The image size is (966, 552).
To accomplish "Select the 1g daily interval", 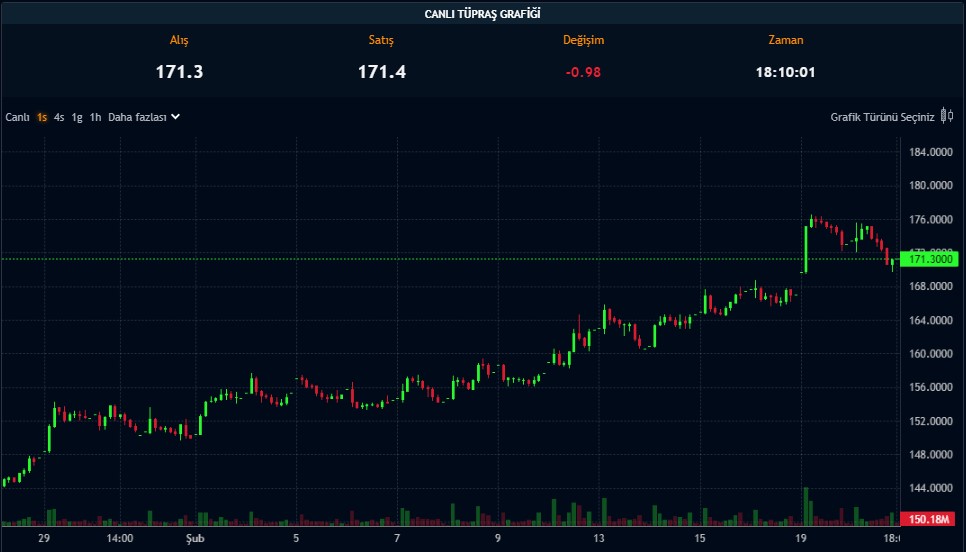I will coord(77,117).
